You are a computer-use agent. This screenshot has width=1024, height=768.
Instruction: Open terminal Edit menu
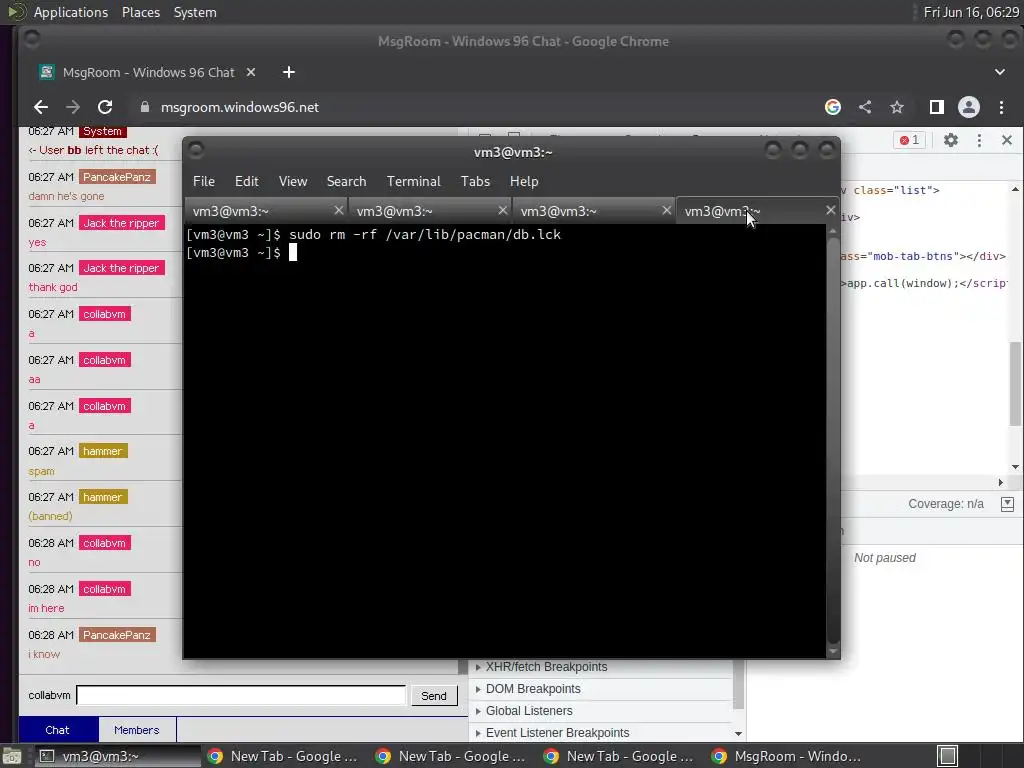point(247,182)
